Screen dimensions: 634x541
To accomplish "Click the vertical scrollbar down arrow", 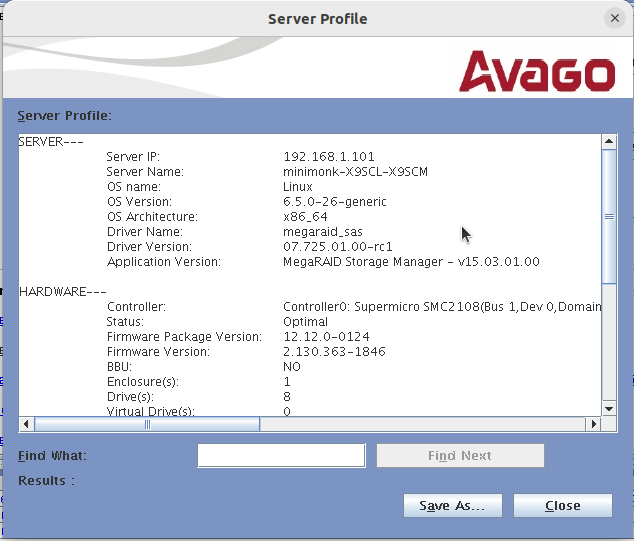I will click(x=609, y=409).
